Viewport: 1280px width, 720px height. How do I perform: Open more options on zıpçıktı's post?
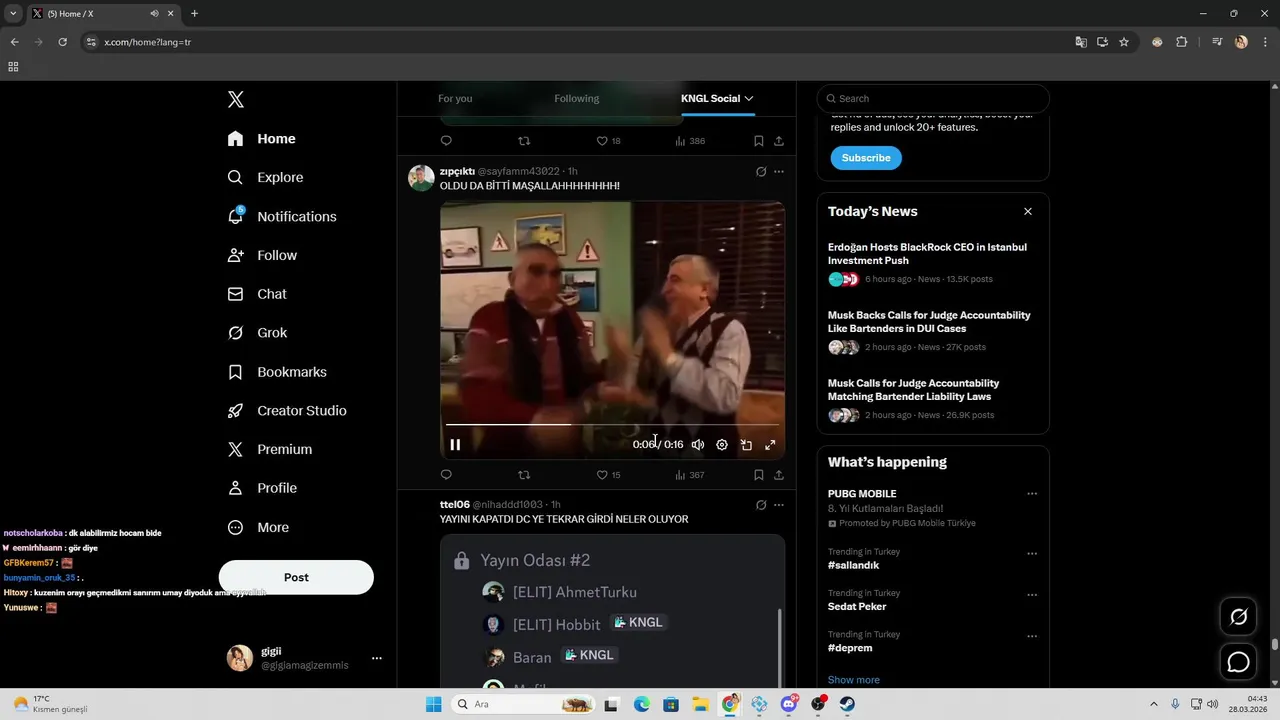pos(779,172)
